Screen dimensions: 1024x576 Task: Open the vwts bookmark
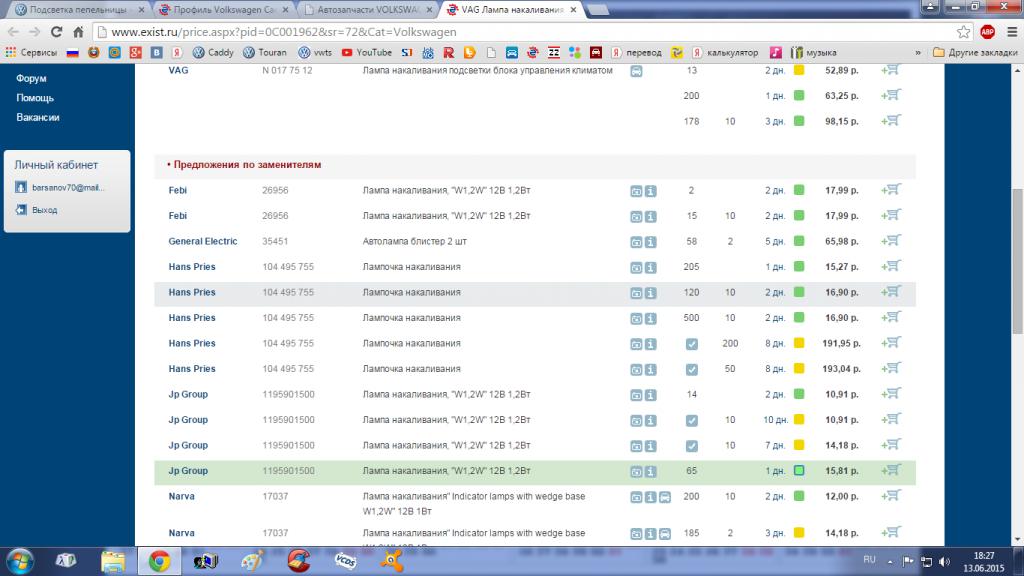315,52
